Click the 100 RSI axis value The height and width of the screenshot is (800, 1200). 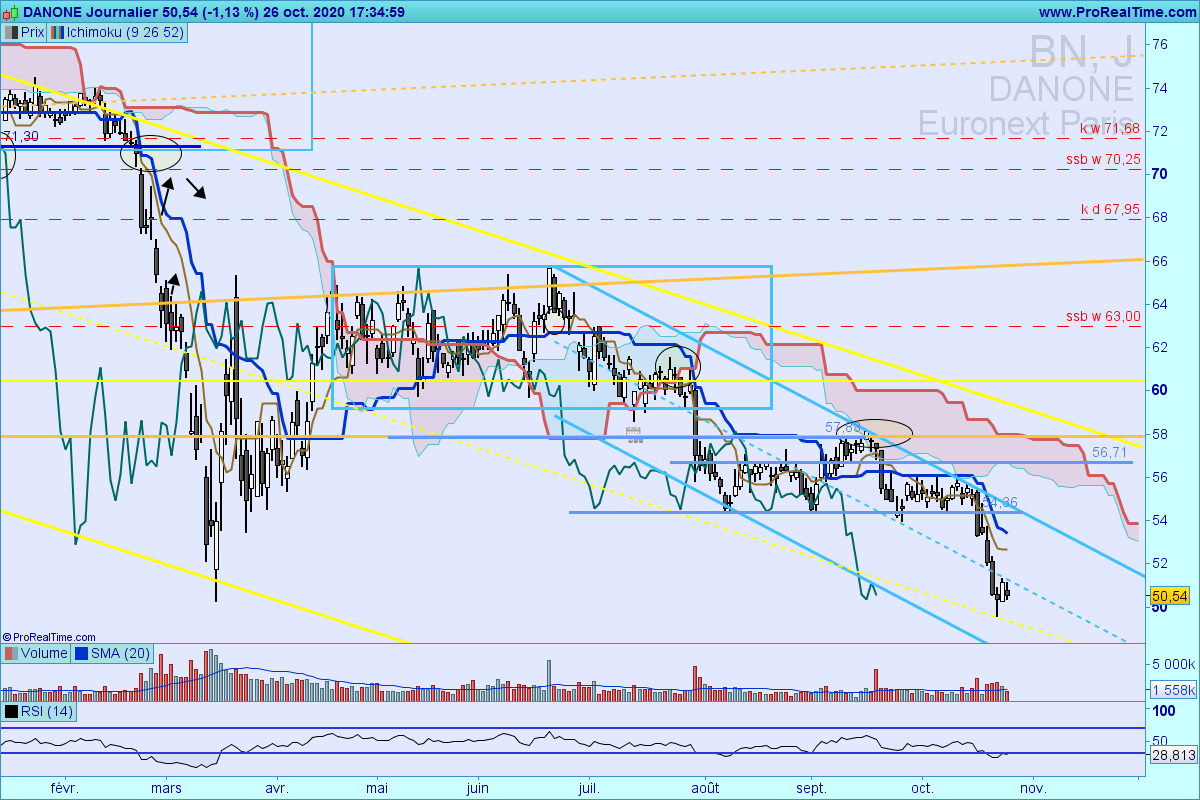(x=1163, y=711)
